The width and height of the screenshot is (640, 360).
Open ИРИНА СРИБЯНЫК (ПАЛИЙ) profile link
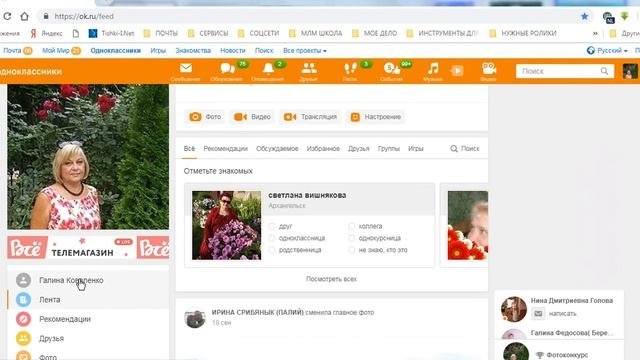pyautogui.click(x=258, y=312)
